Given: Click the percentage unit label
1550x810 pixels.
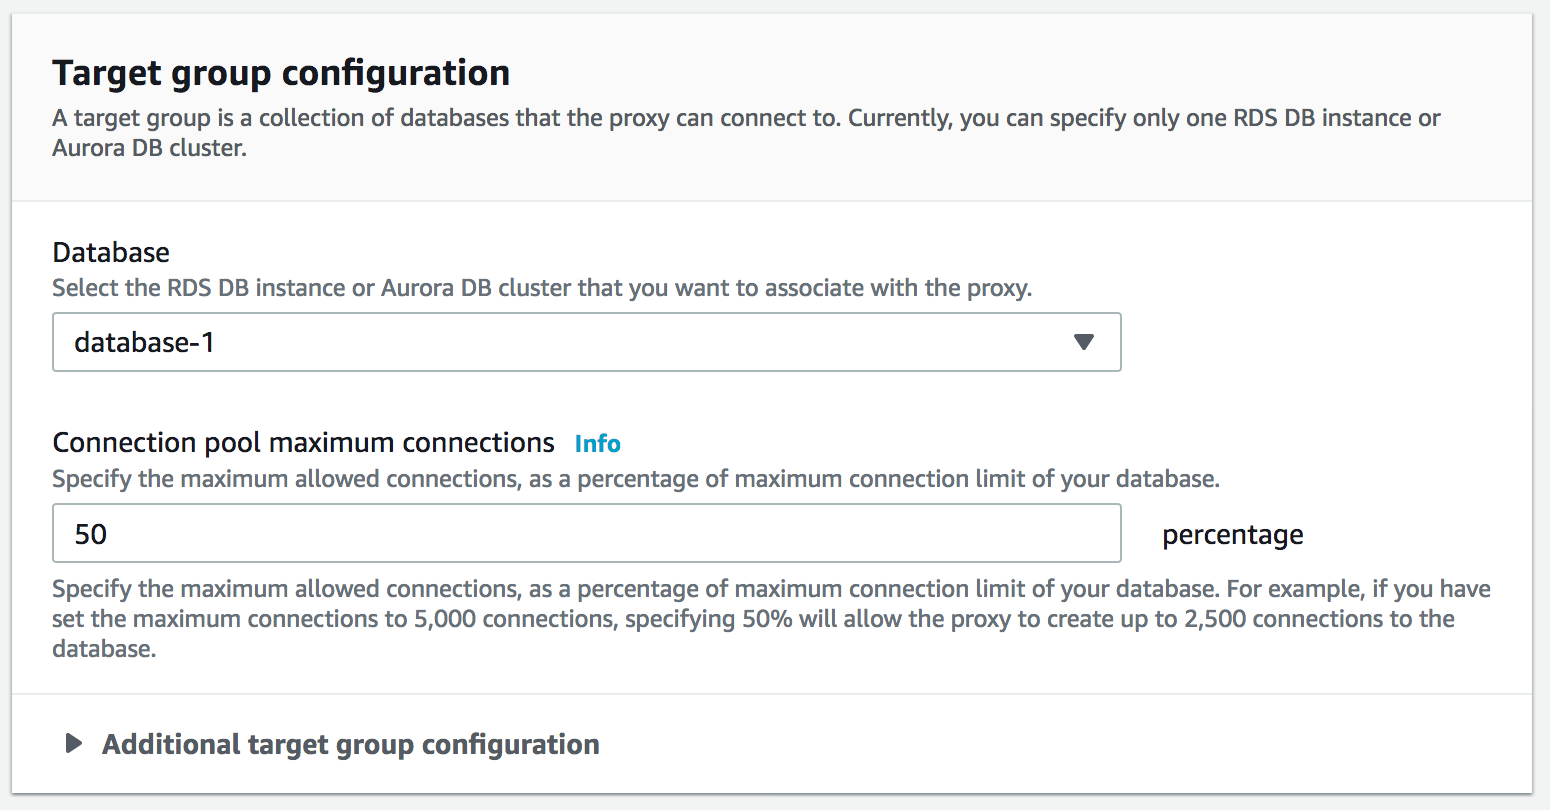Looking at the screenshot, I should click(x=1232, y=535).
